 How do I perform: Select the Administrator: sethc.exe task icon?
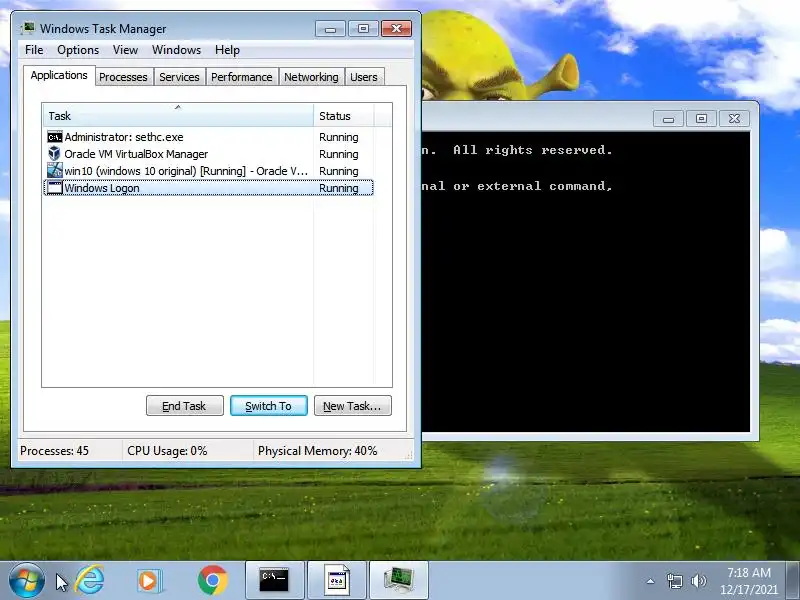[55, 137]
